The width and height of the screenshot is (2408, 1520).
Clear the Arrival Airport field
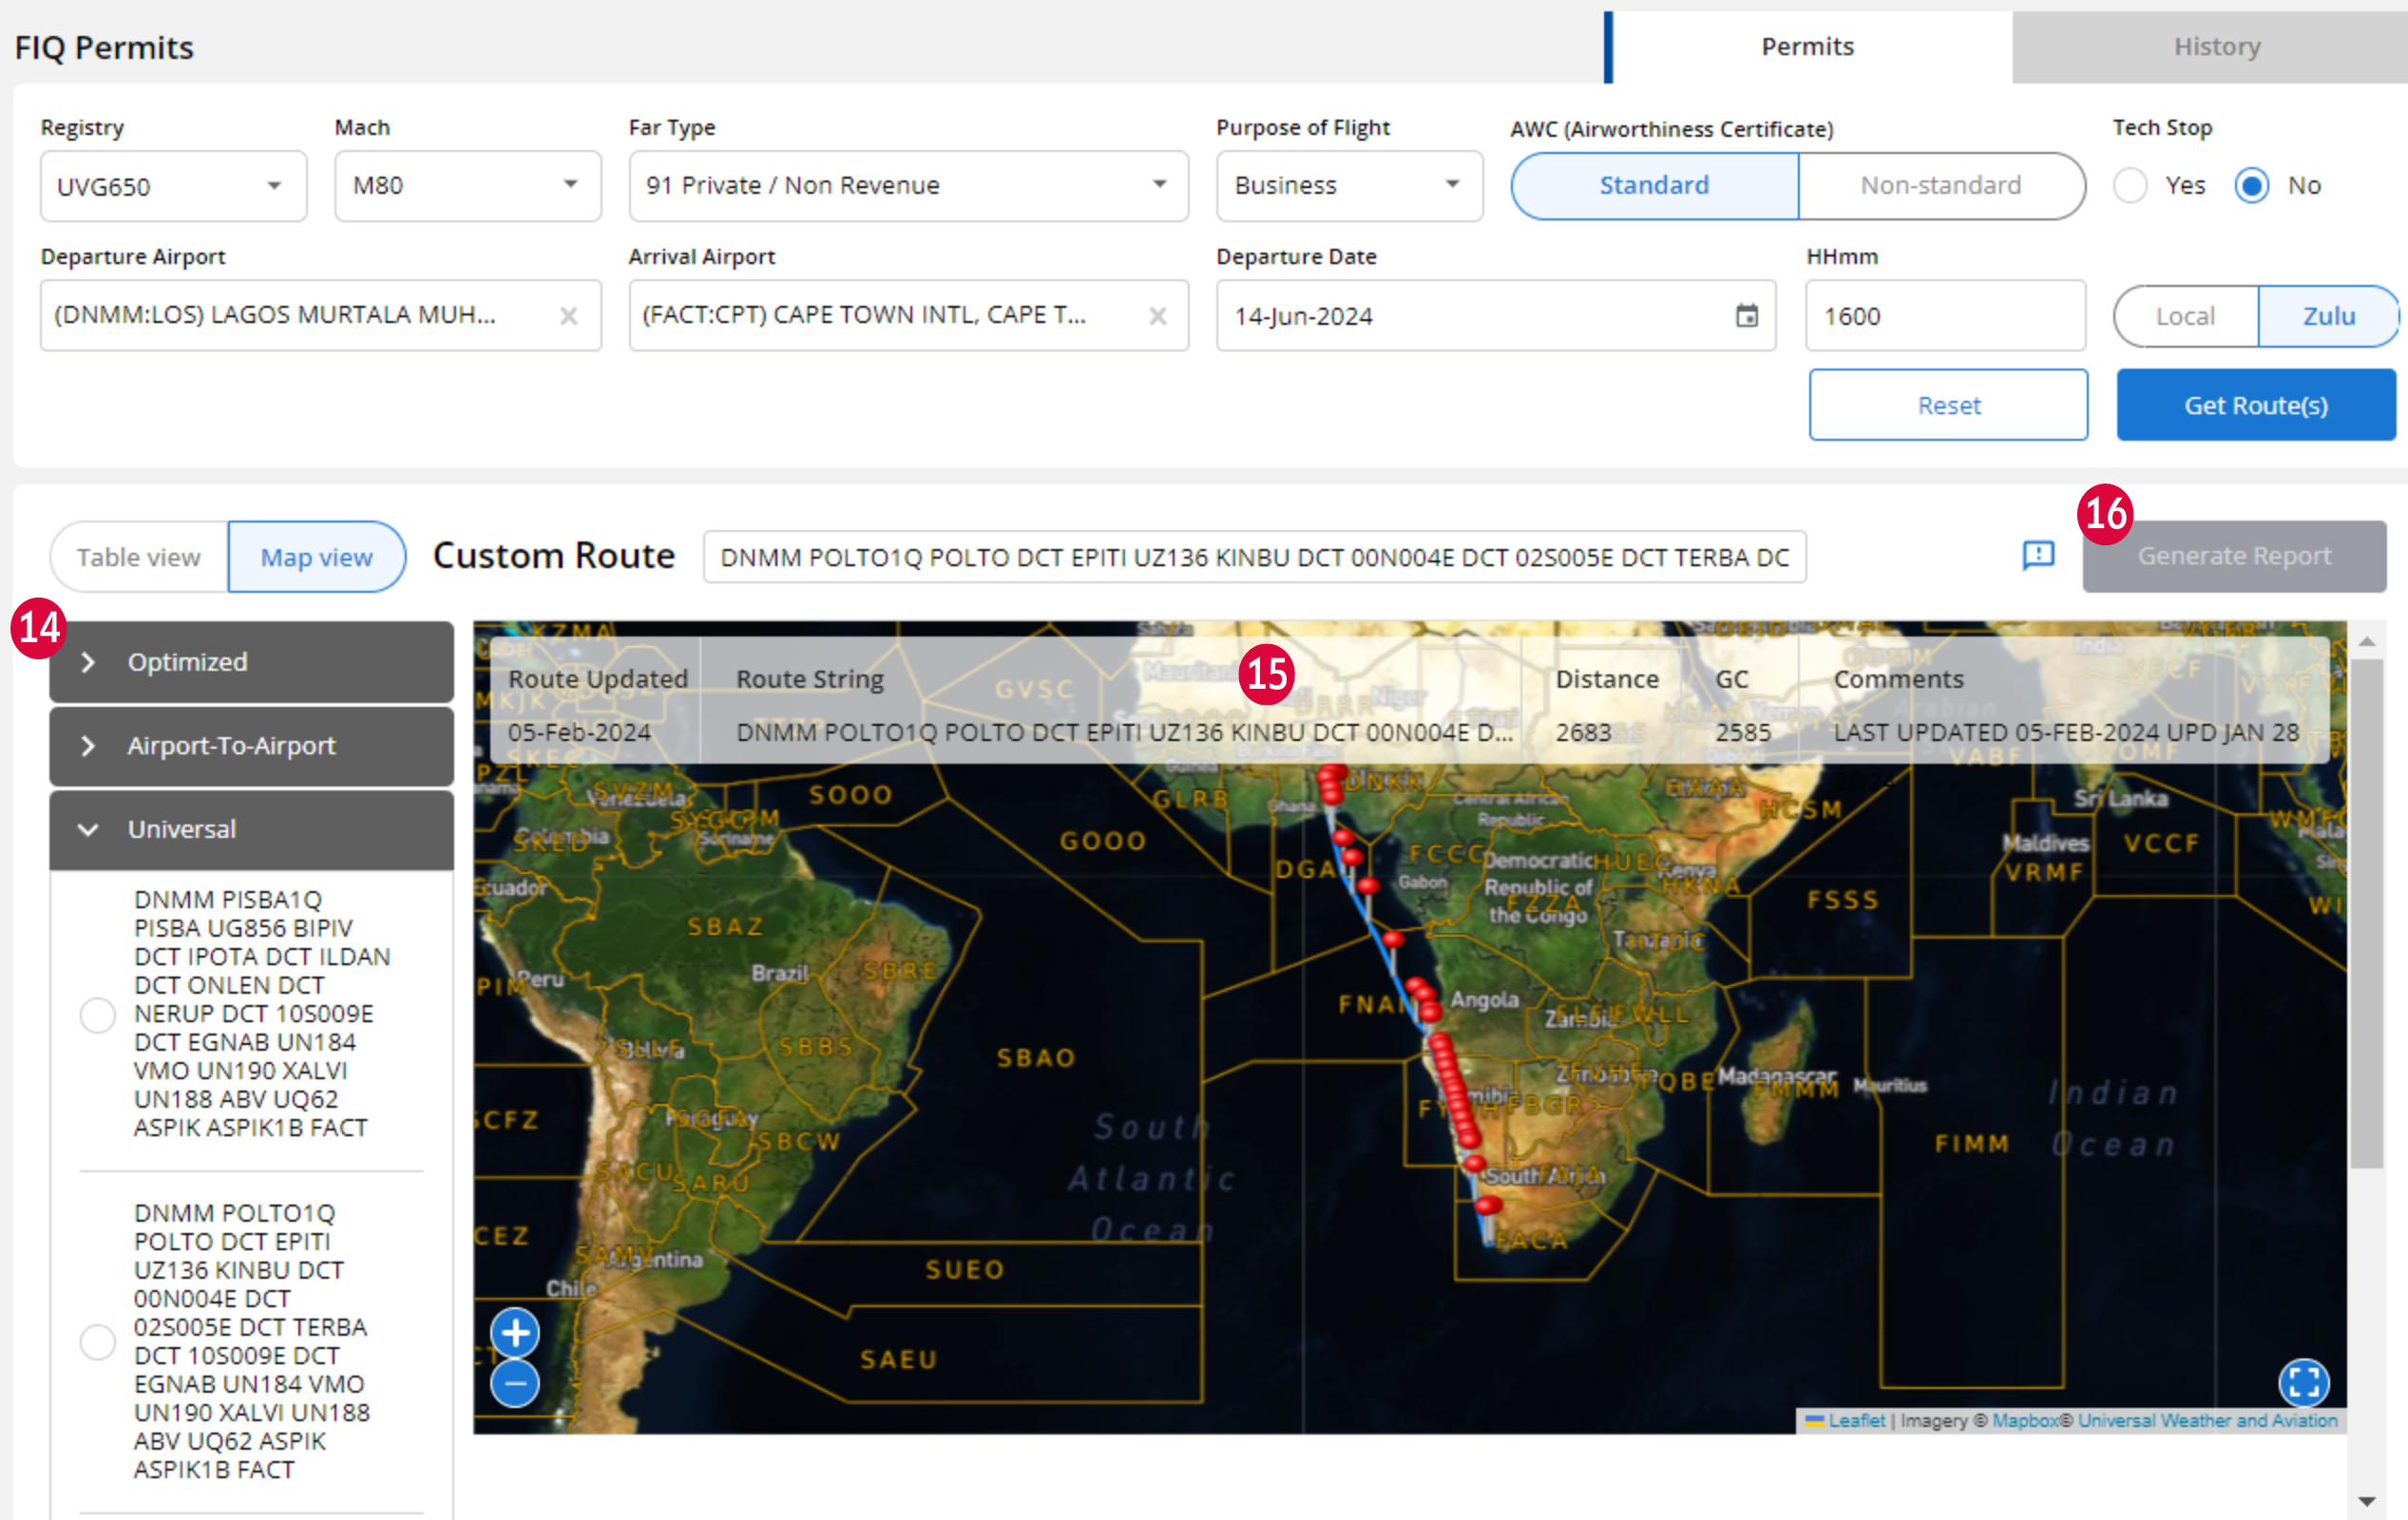1158,316
